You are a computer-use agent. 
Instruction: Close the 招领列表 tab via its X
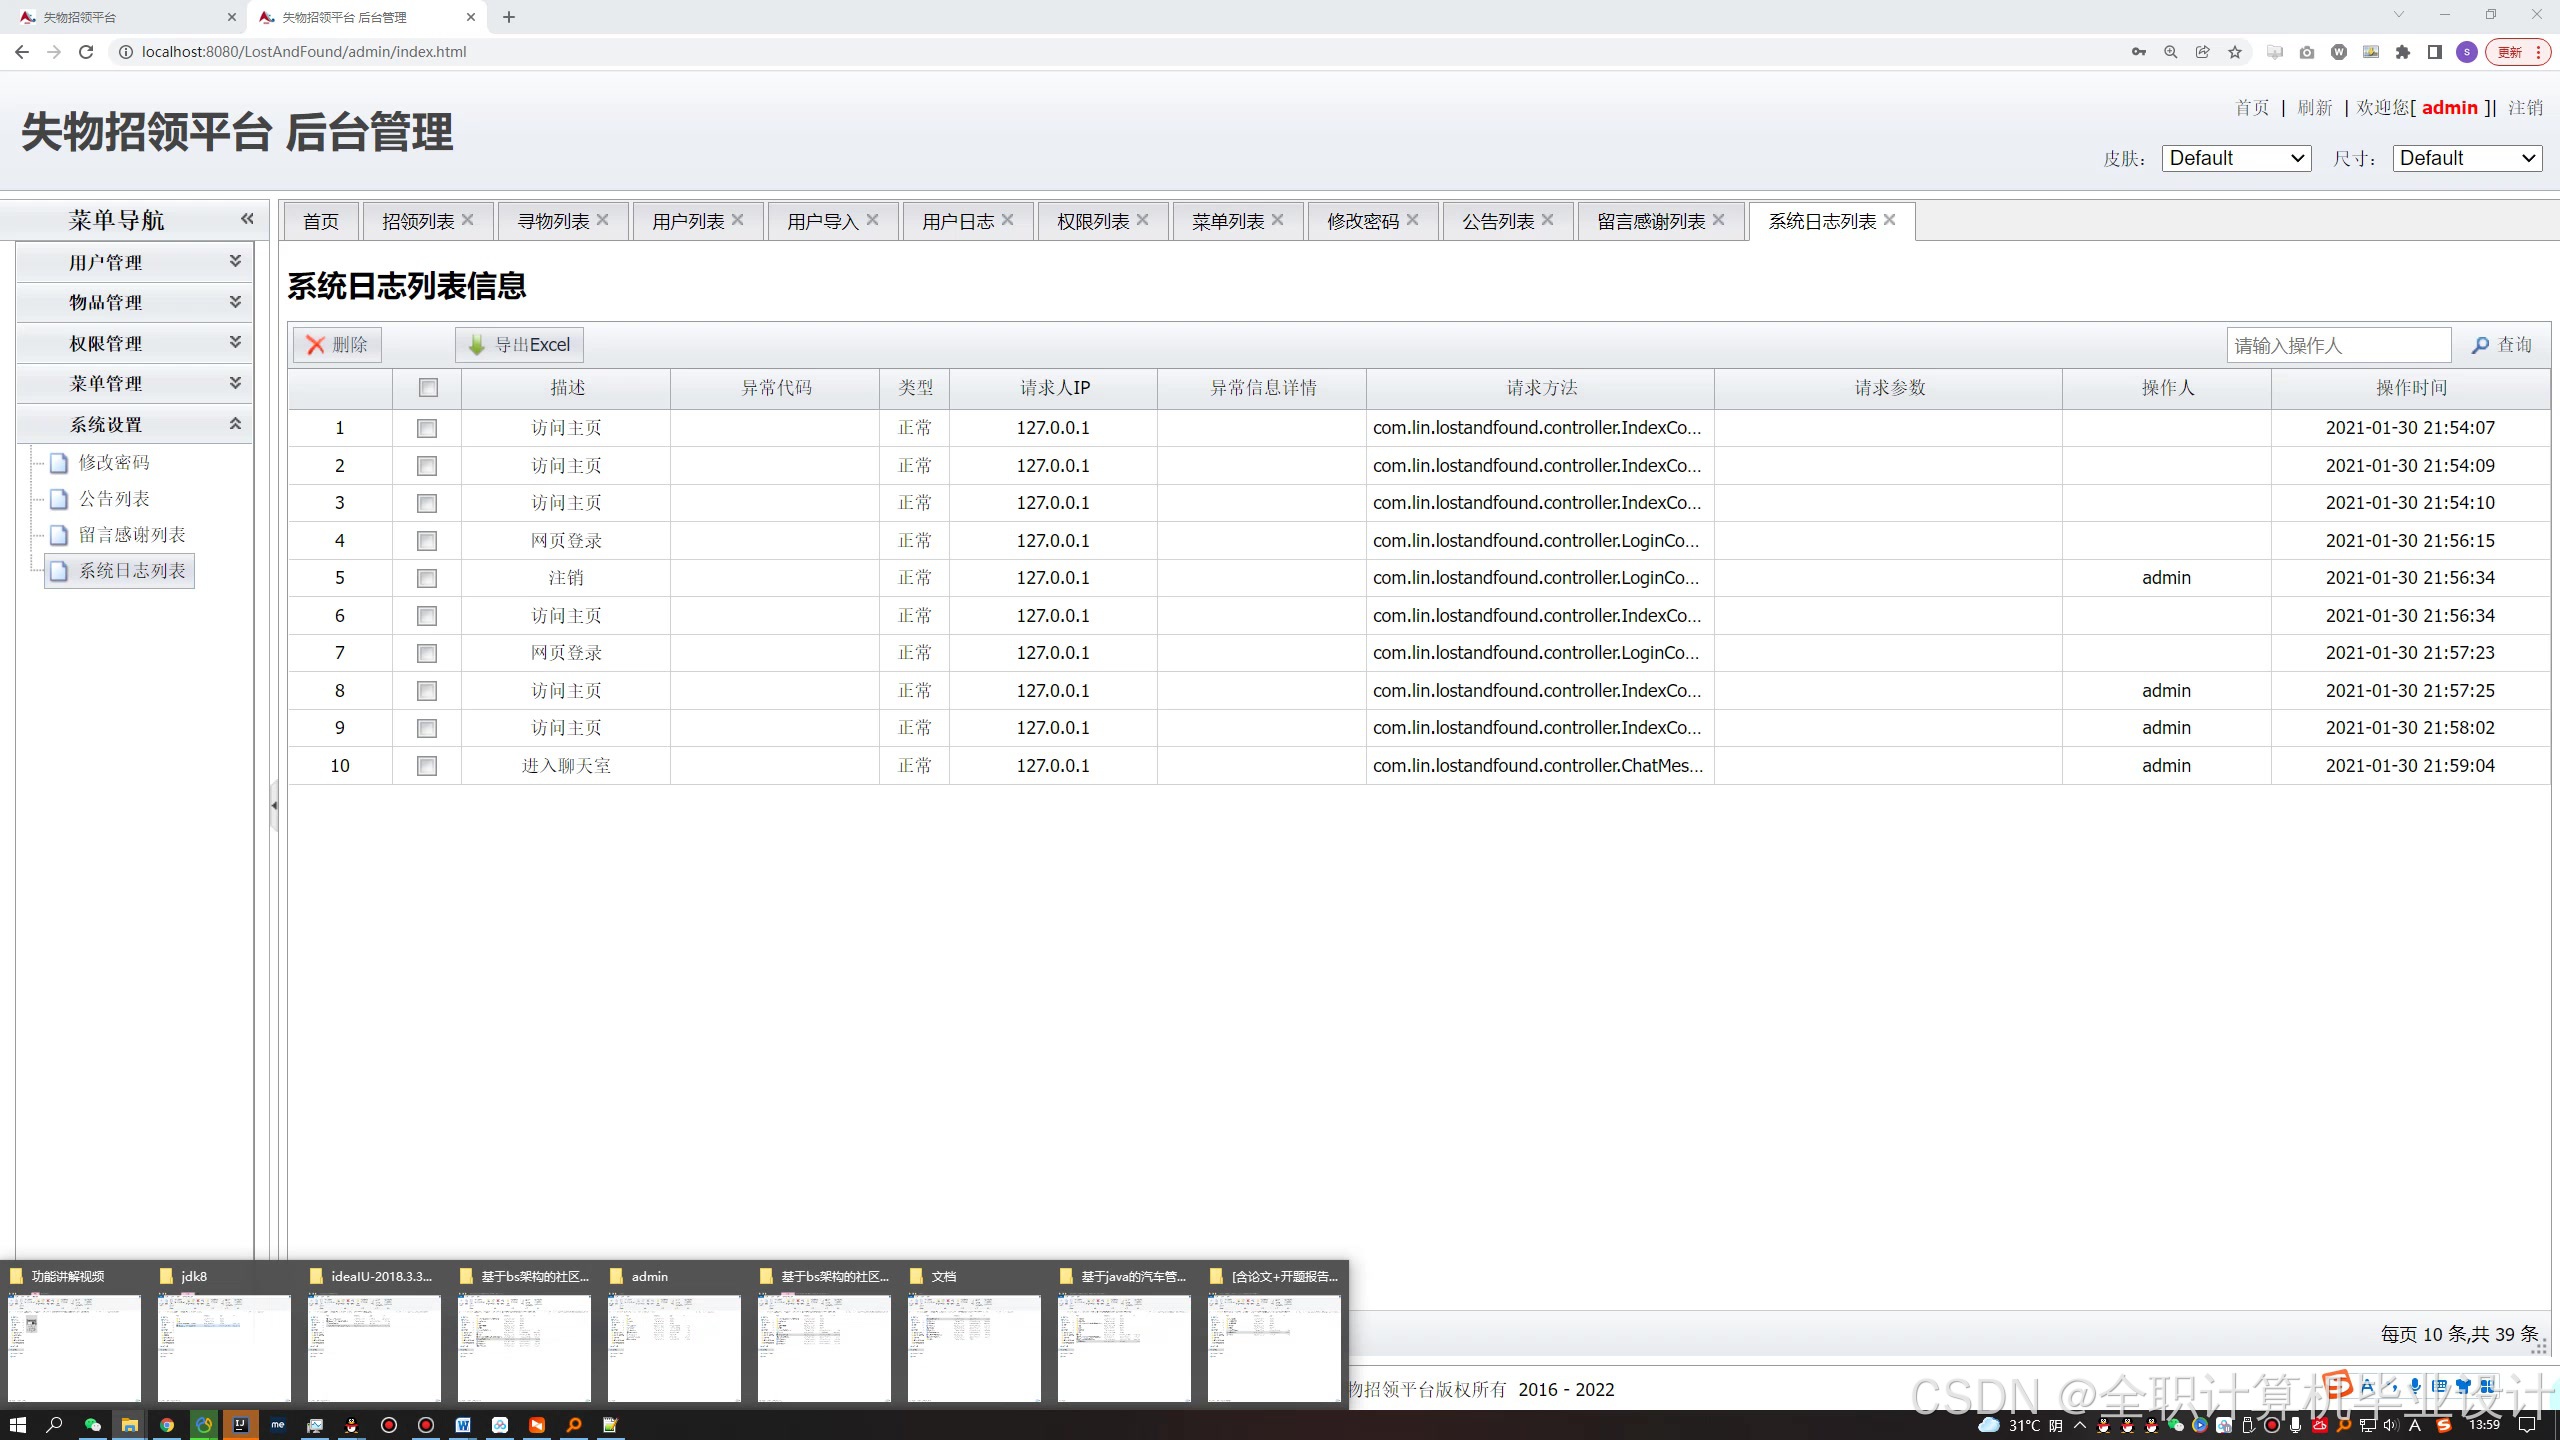point(468,220)
